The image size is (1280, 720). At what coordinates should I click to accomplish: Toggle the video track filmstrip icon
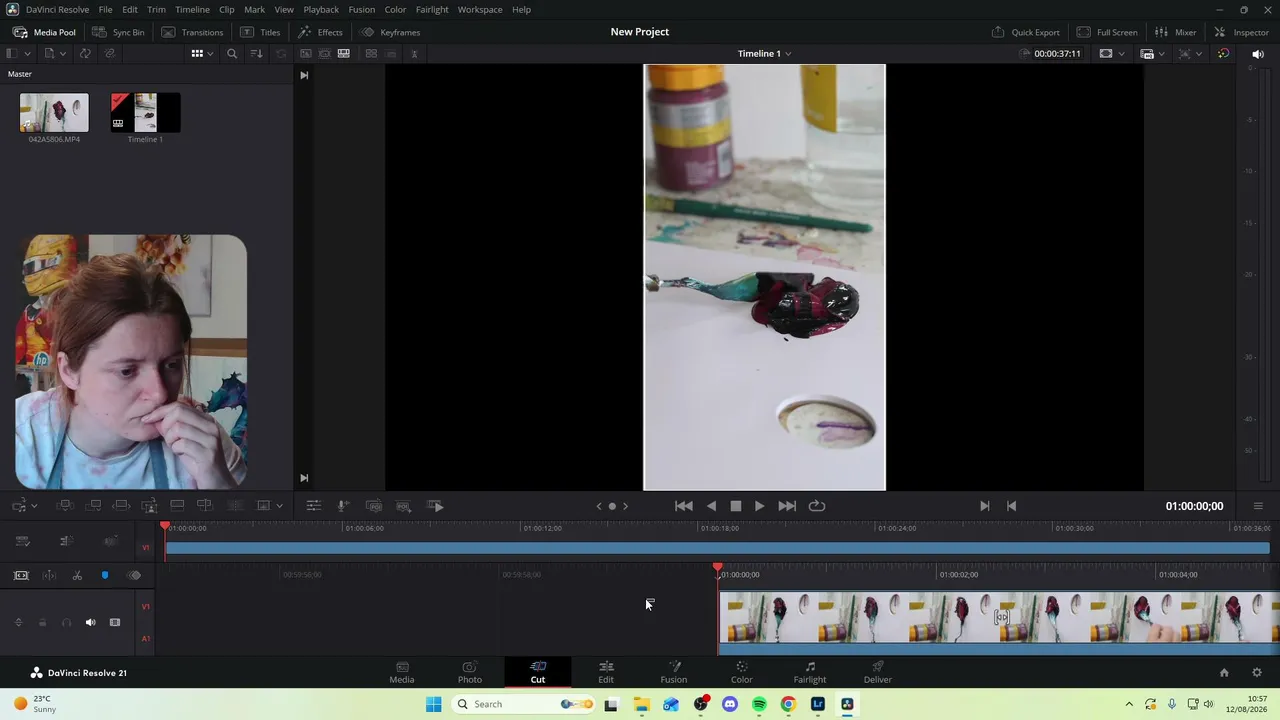click(x=115, y=622)
